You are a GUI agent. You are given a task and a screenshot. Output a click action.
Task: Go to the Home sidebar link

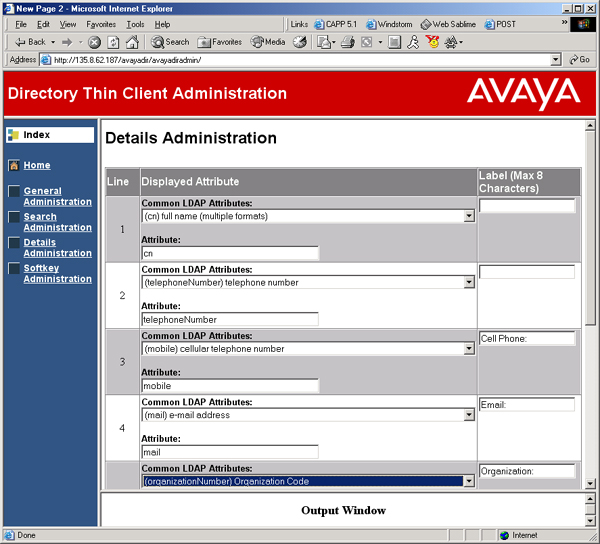[x=37, y=165]
